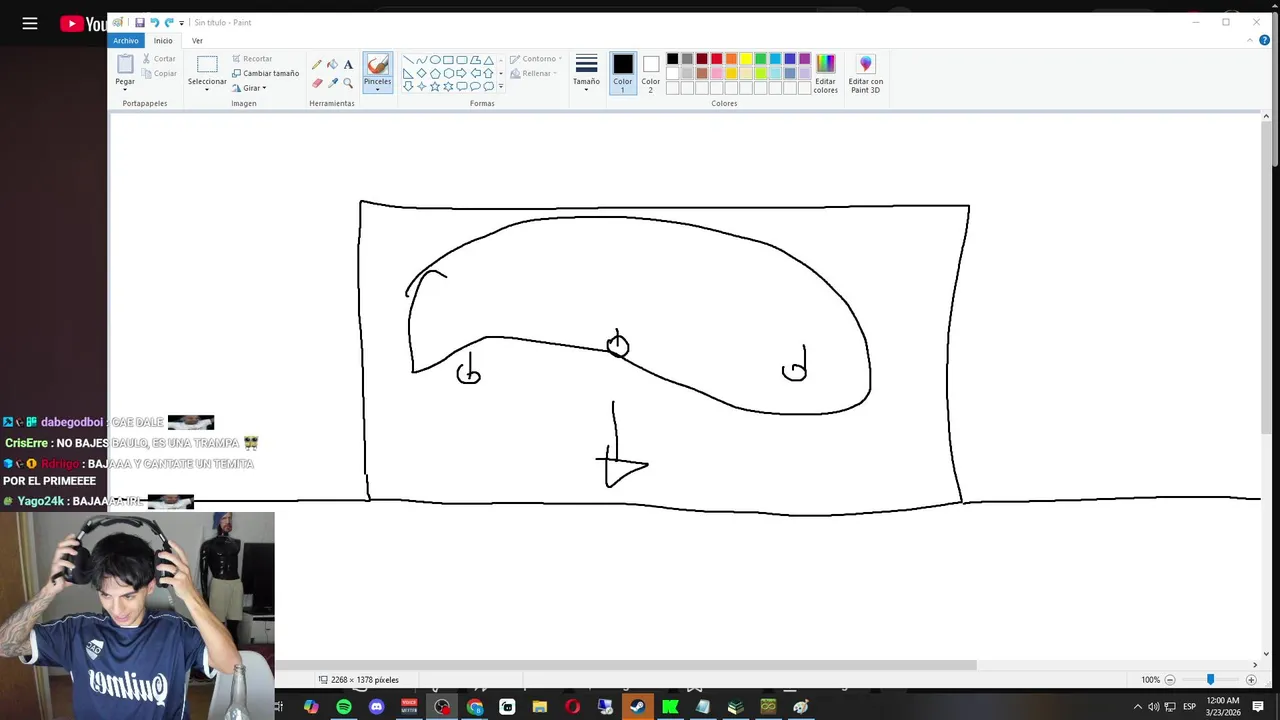Choose the Pentagon shape in Formas
The image size is (1280, 720).
pyautogui.click(x=435, y=73)
